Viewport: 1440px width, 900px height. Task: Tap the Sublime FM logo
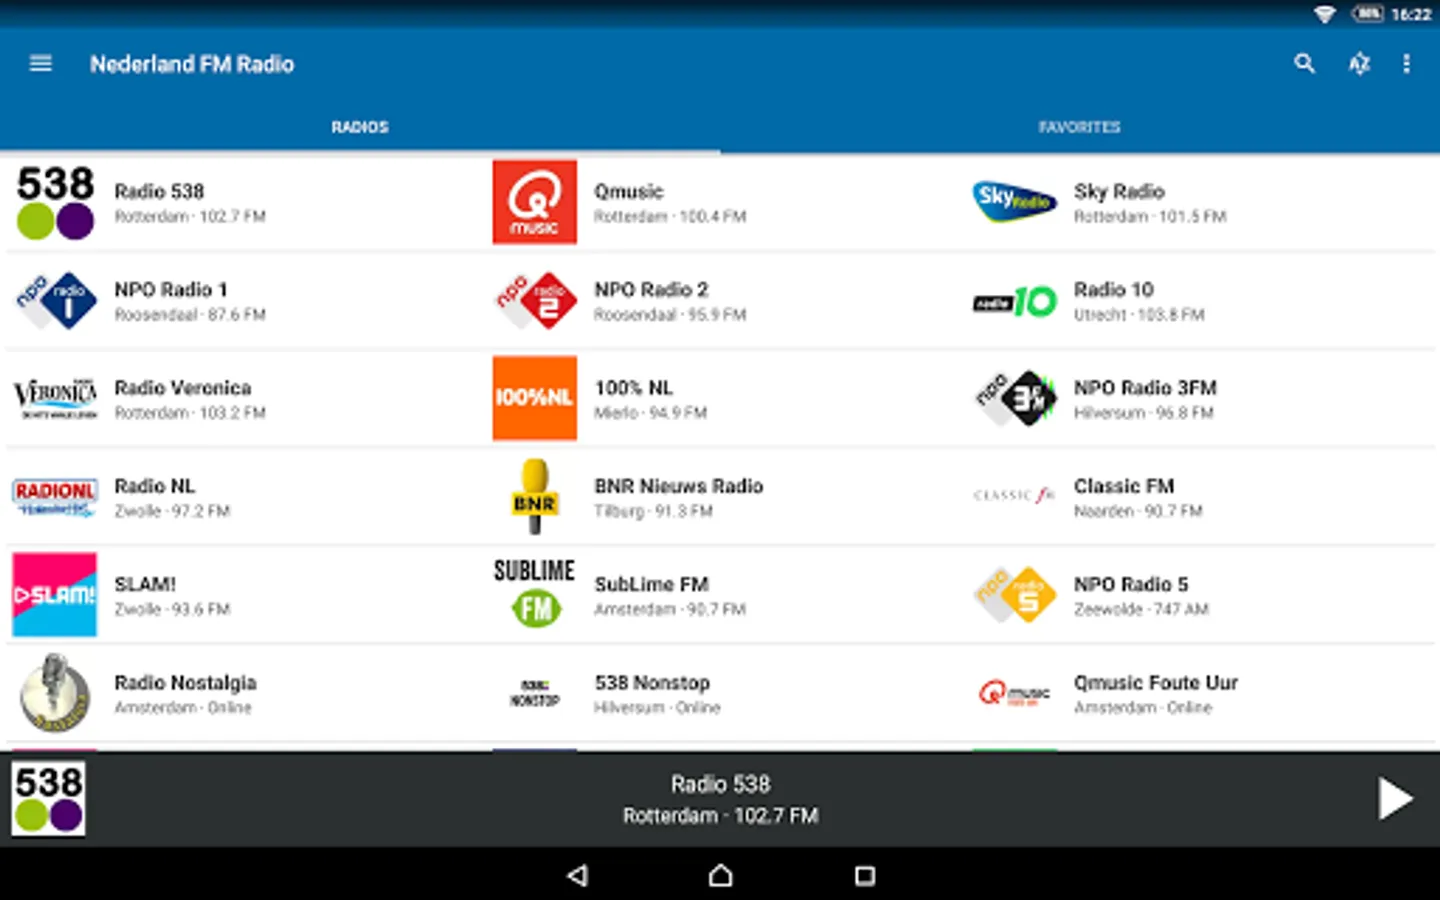click(x=535, y=593)
